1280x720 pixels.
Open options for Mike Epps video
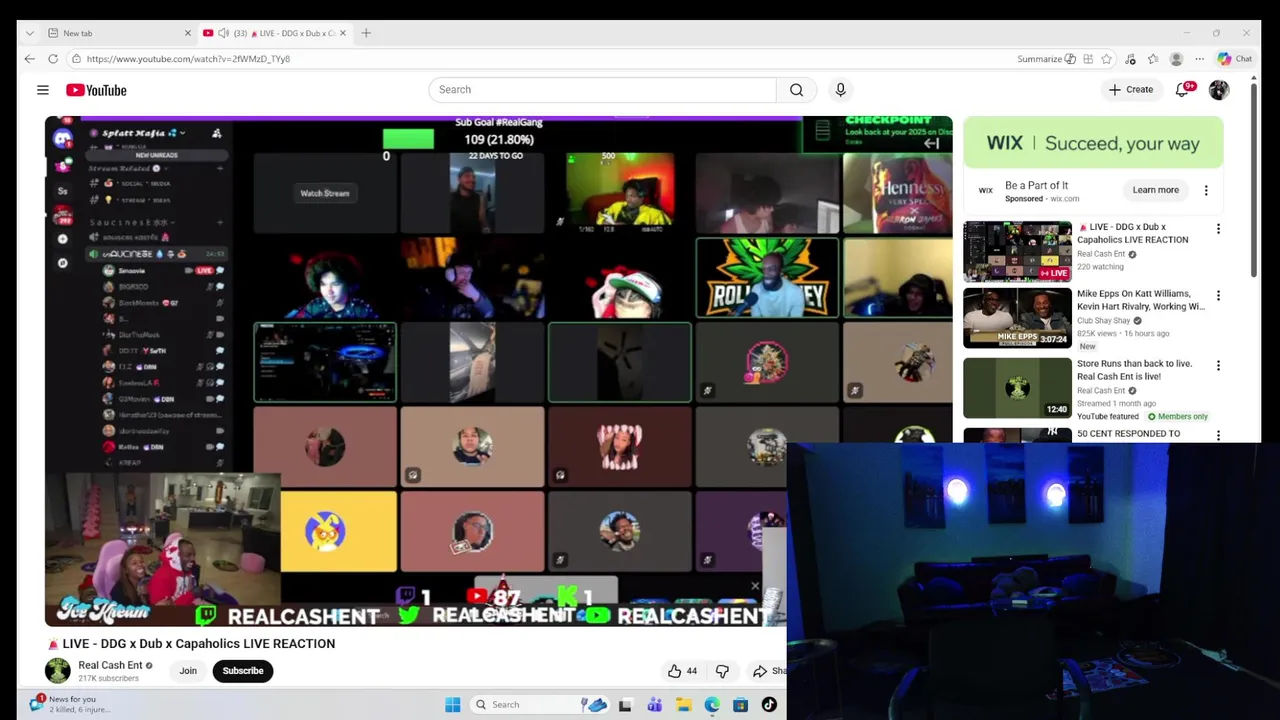pyautogui.click(x=1218, y=296)
